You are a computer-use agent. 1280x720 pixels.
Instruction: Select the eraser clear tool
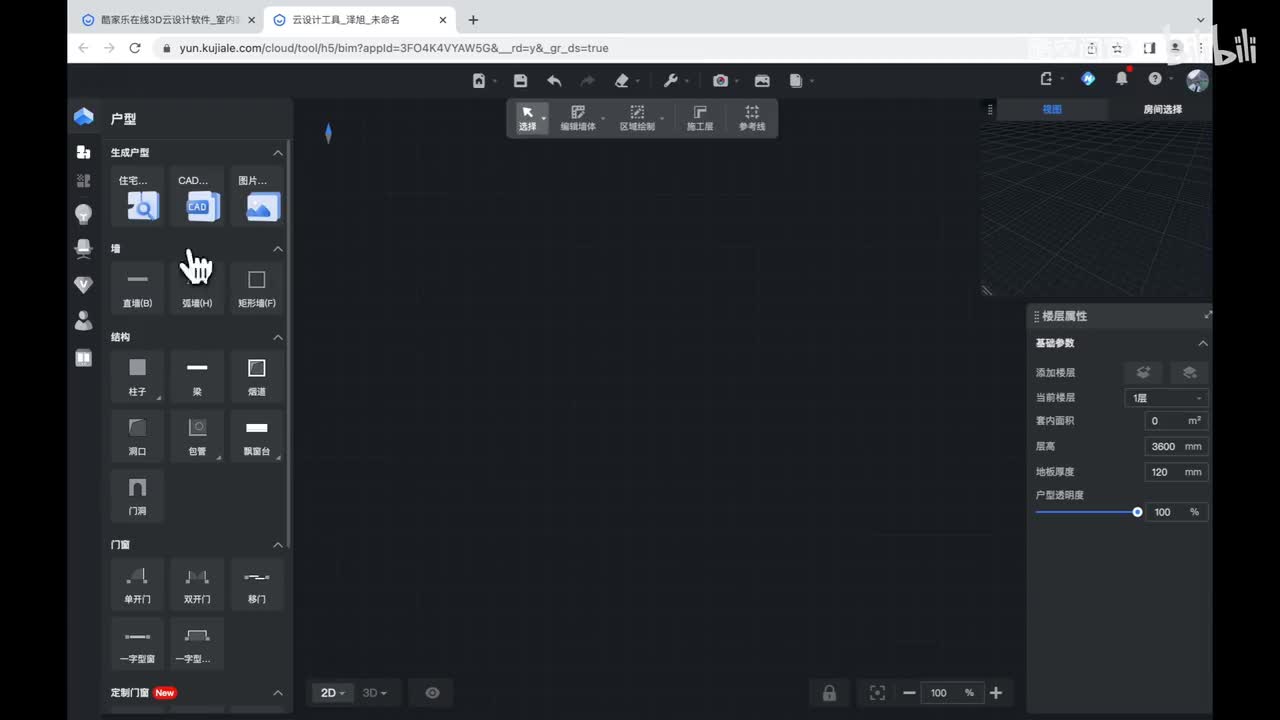point(622,80)
